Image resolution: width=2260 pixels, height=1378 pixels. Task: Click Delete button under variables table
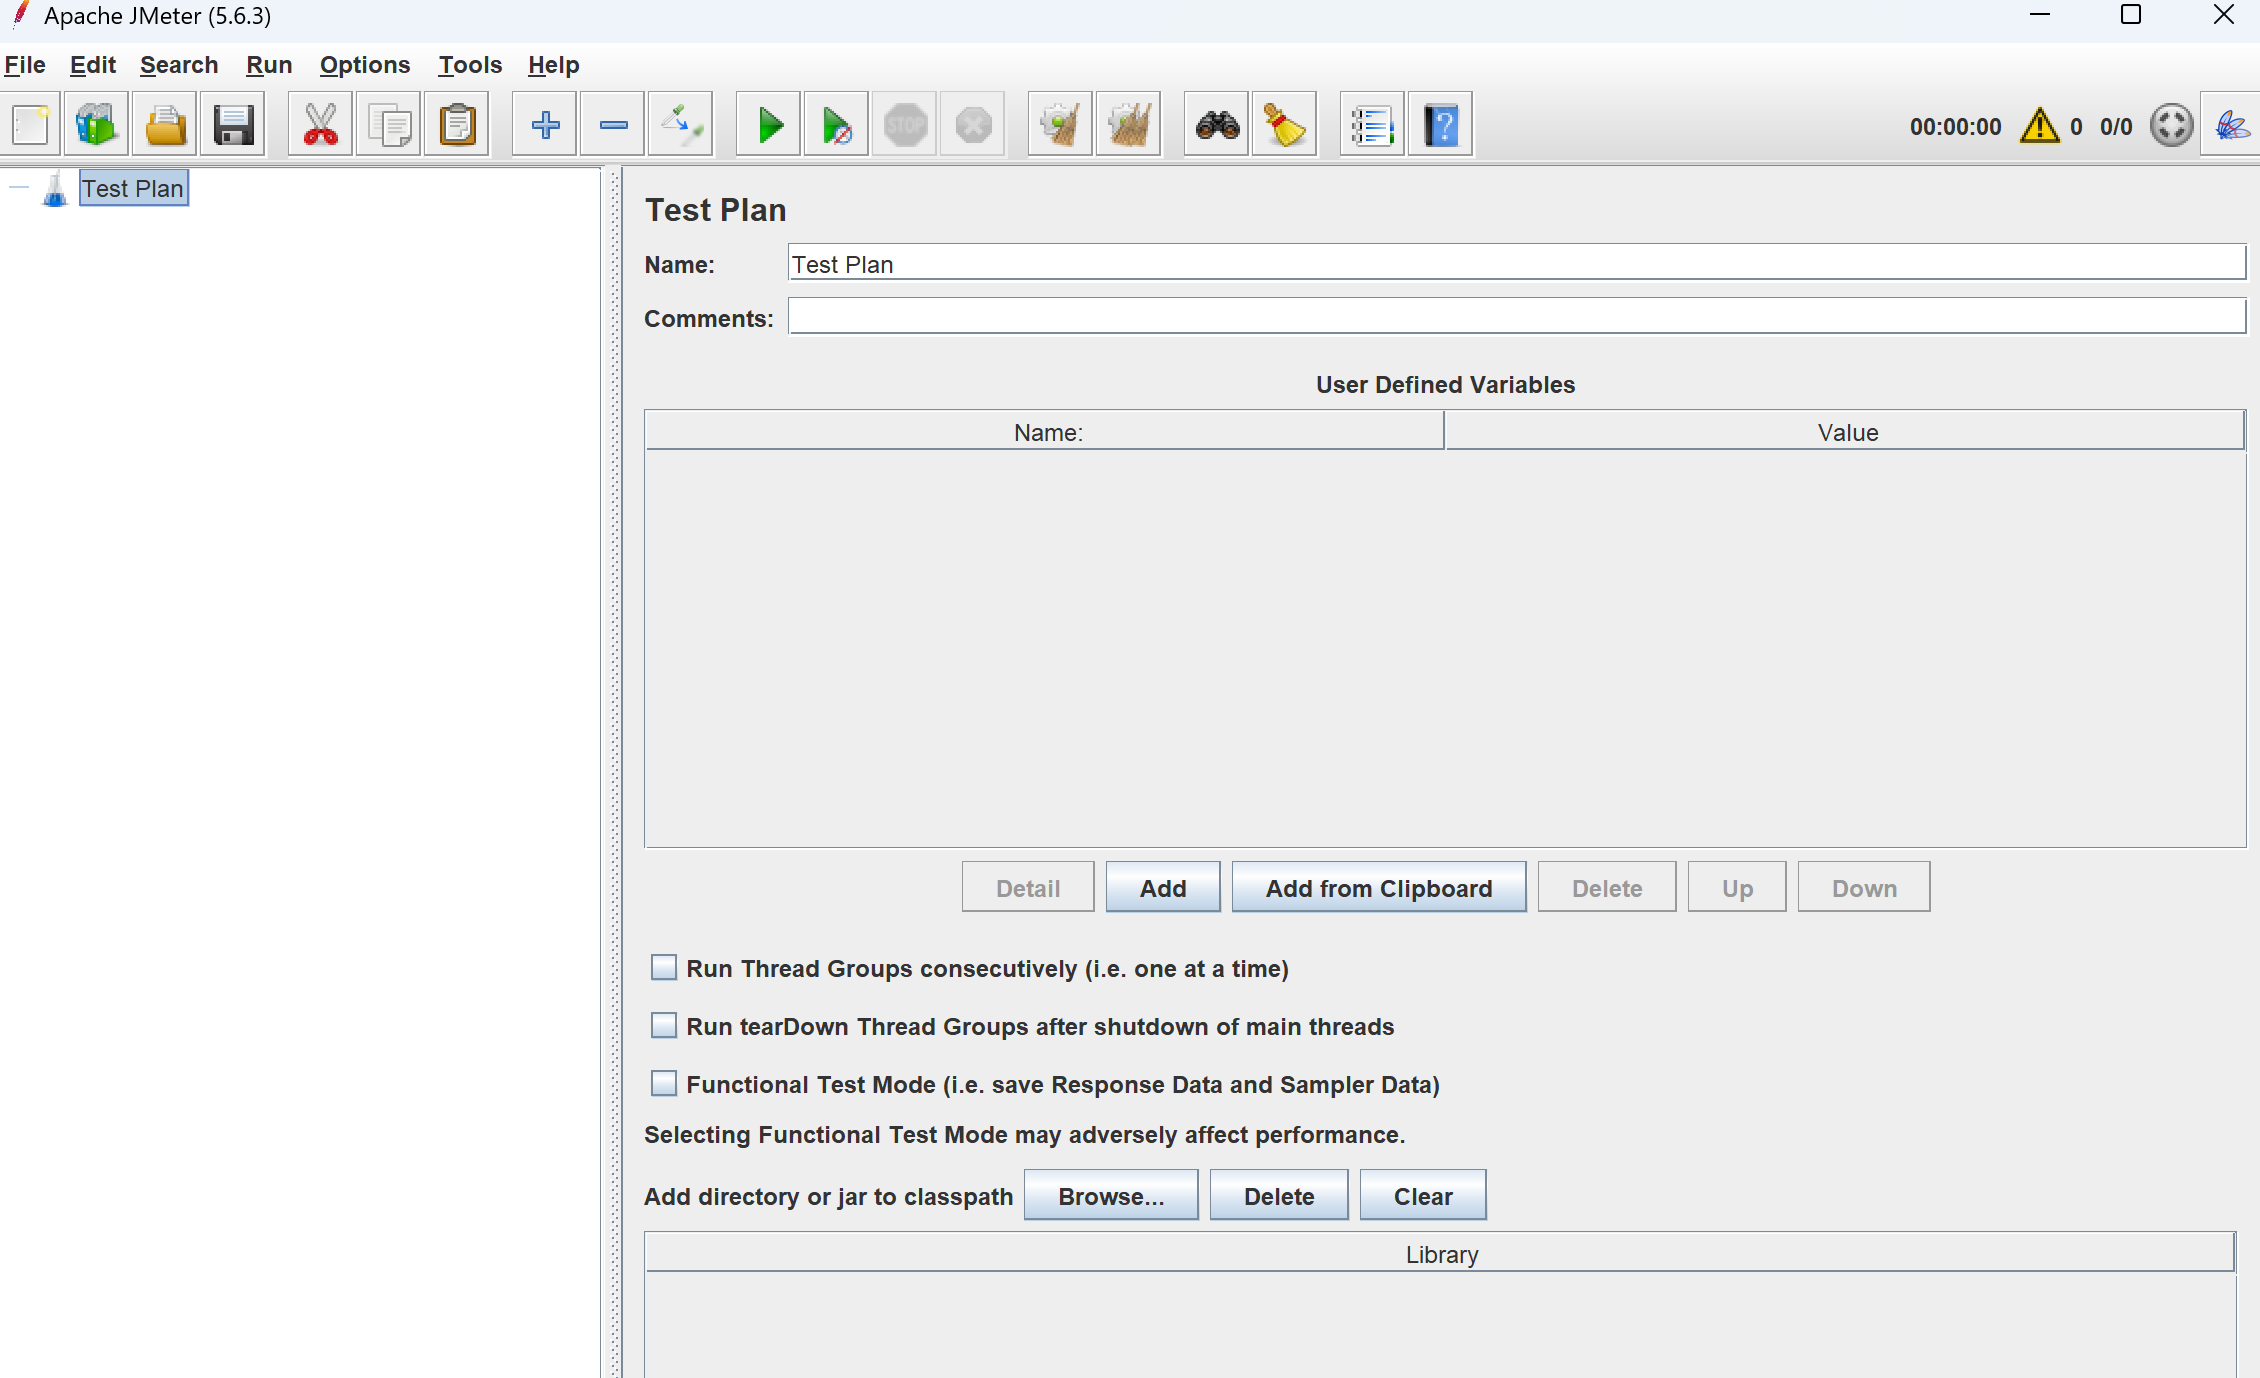[1607, 888]
